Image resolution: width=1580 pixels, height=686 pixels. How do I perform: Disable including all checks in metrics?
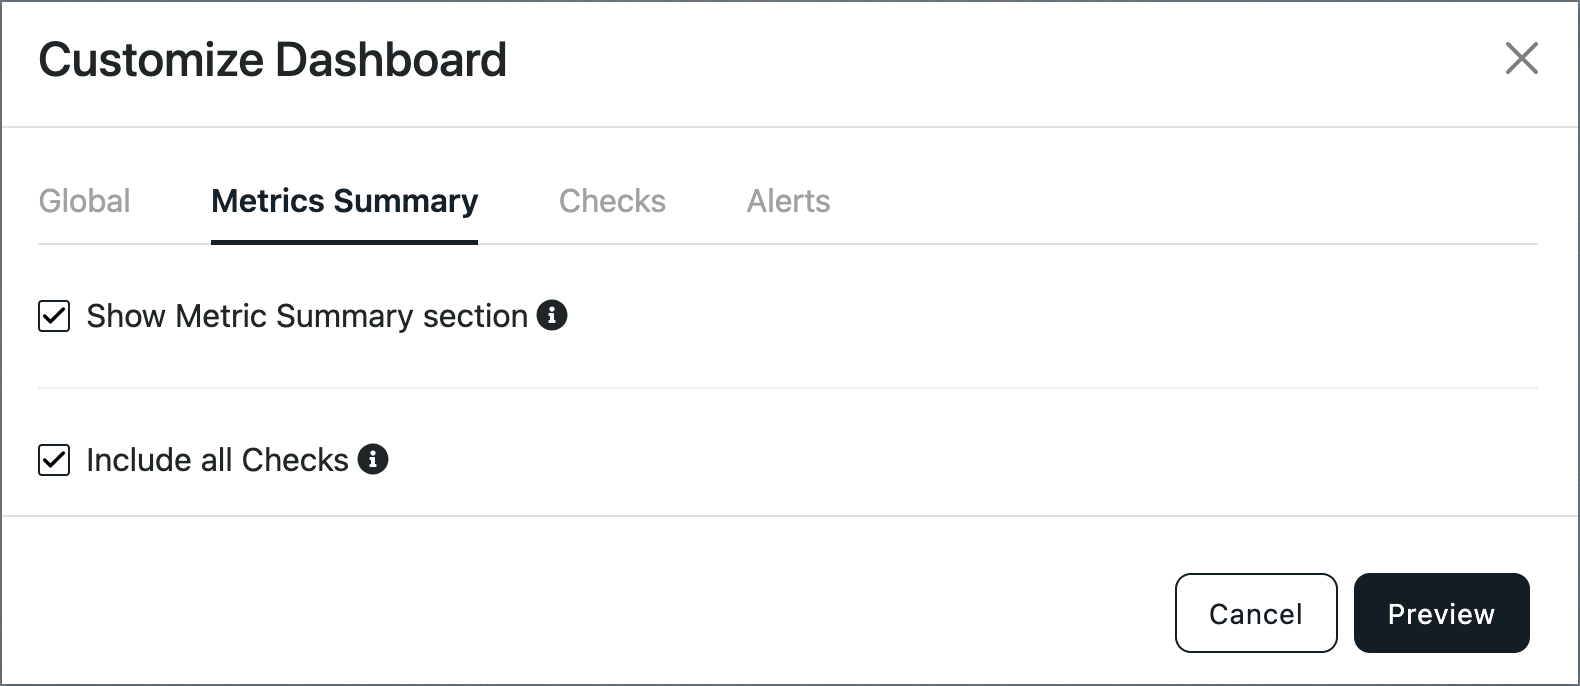pyautogui.click(x=54, y=460)
